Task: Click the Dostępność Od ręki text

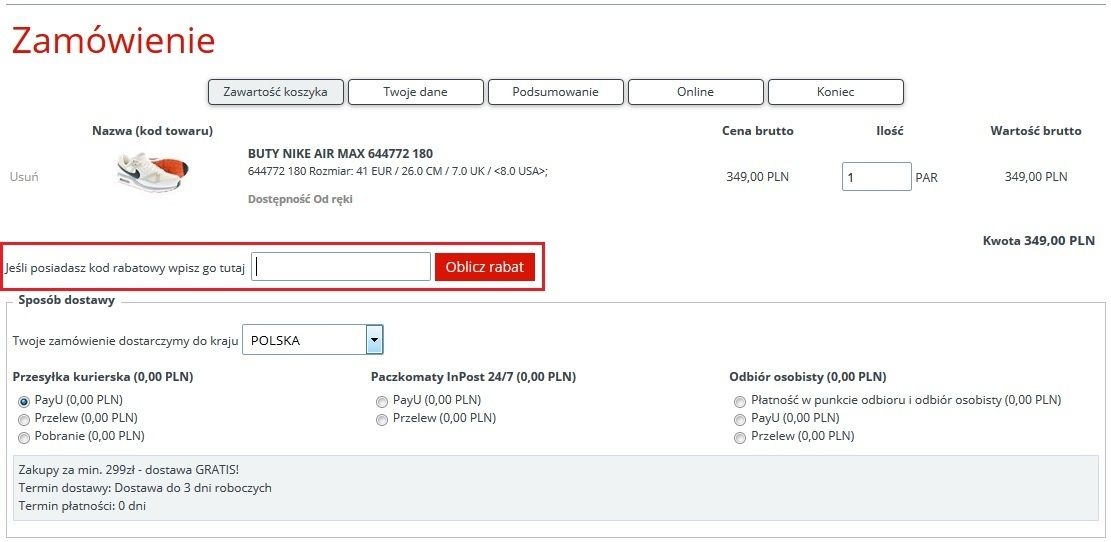Action: (300, 199)
